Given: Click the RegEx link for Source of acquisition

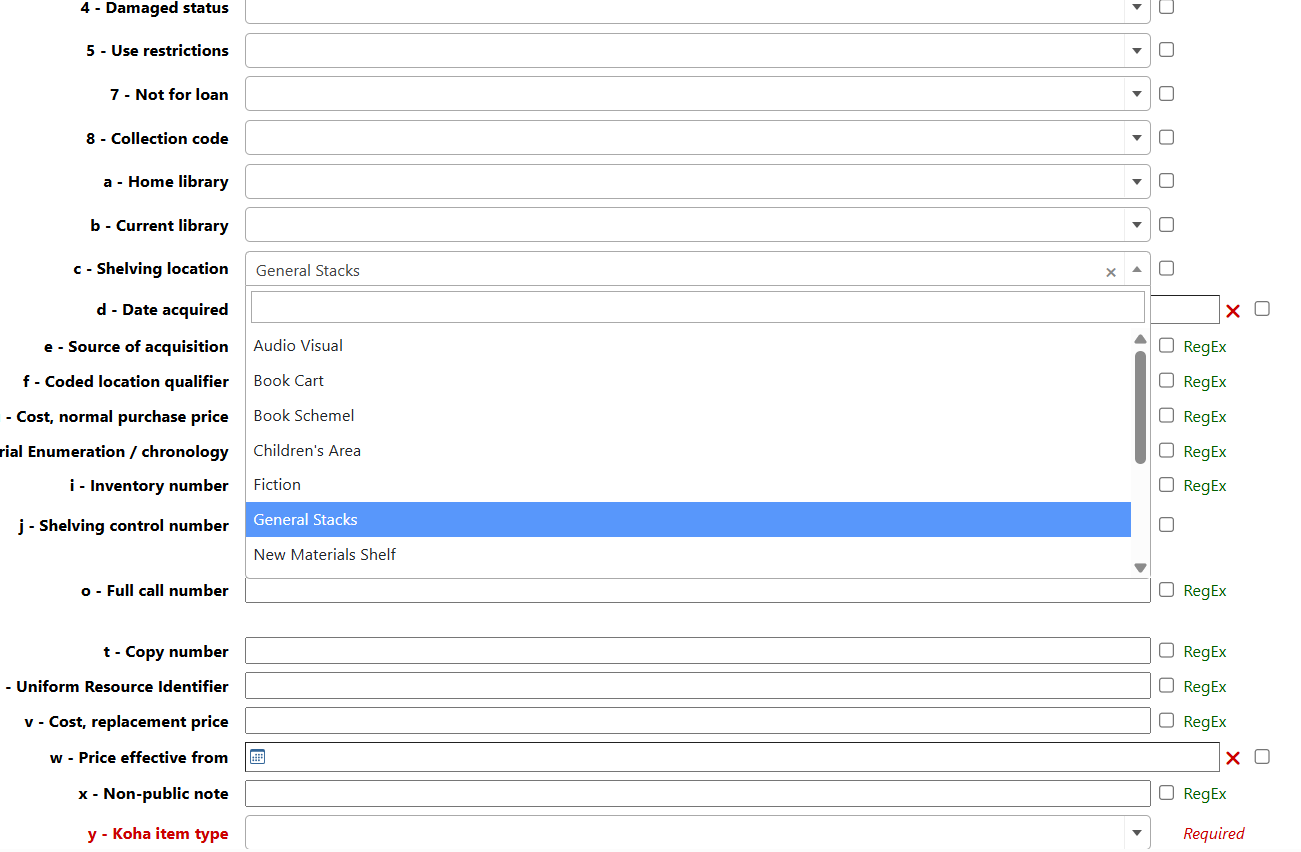Looking at the screenshot, I should (1204, 347).
